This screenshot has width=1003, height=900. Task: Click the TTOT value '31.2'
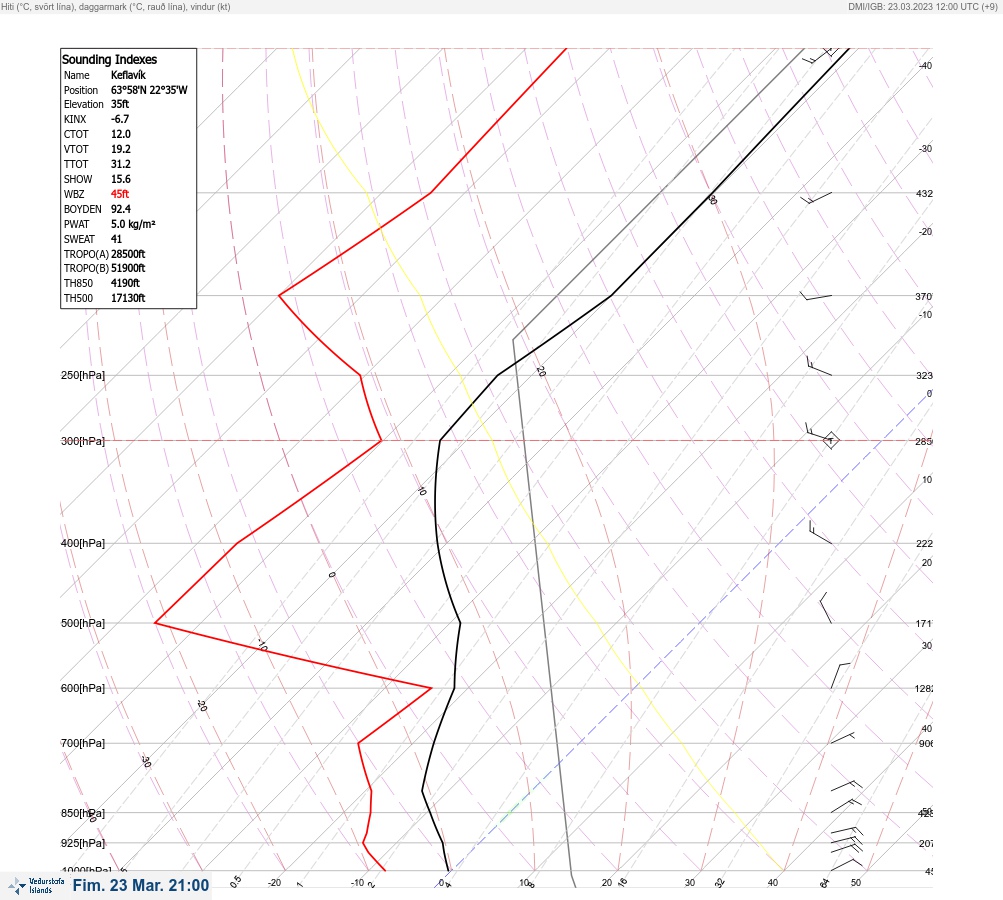click(120, 164)
